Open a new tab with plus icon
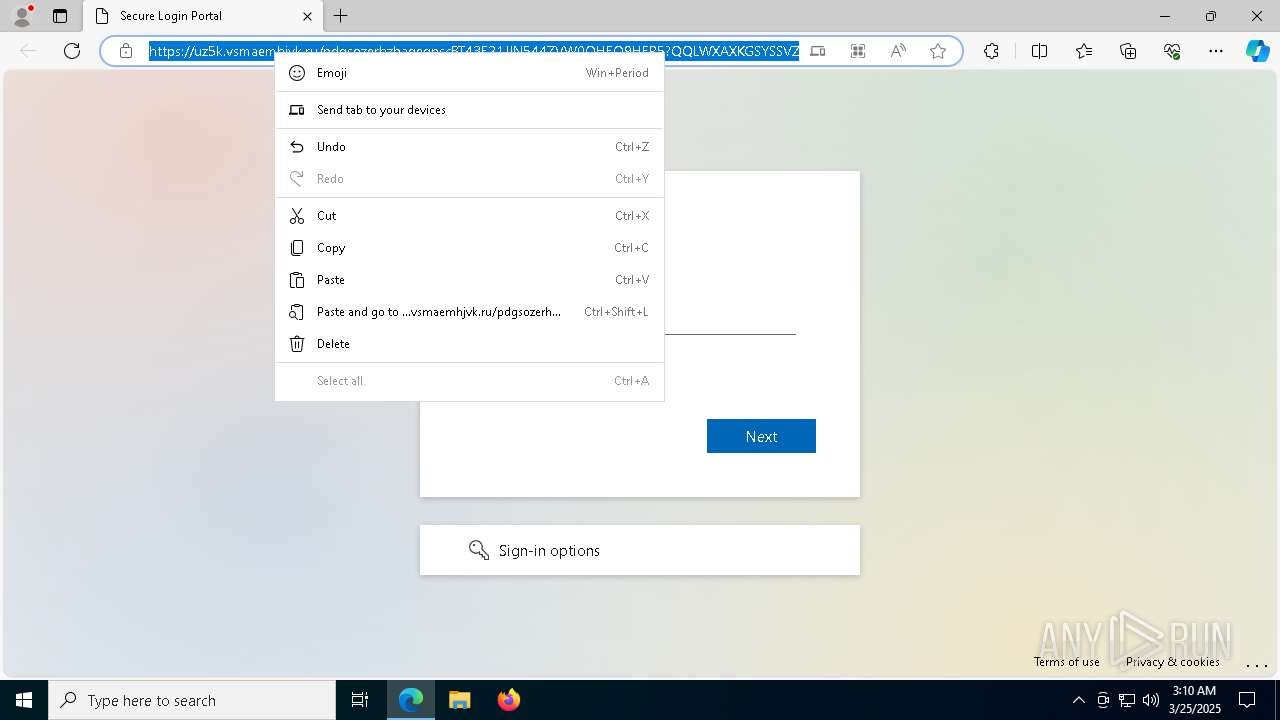The width and height of the screenshot is (1280, 720). [x=341, y=16]
